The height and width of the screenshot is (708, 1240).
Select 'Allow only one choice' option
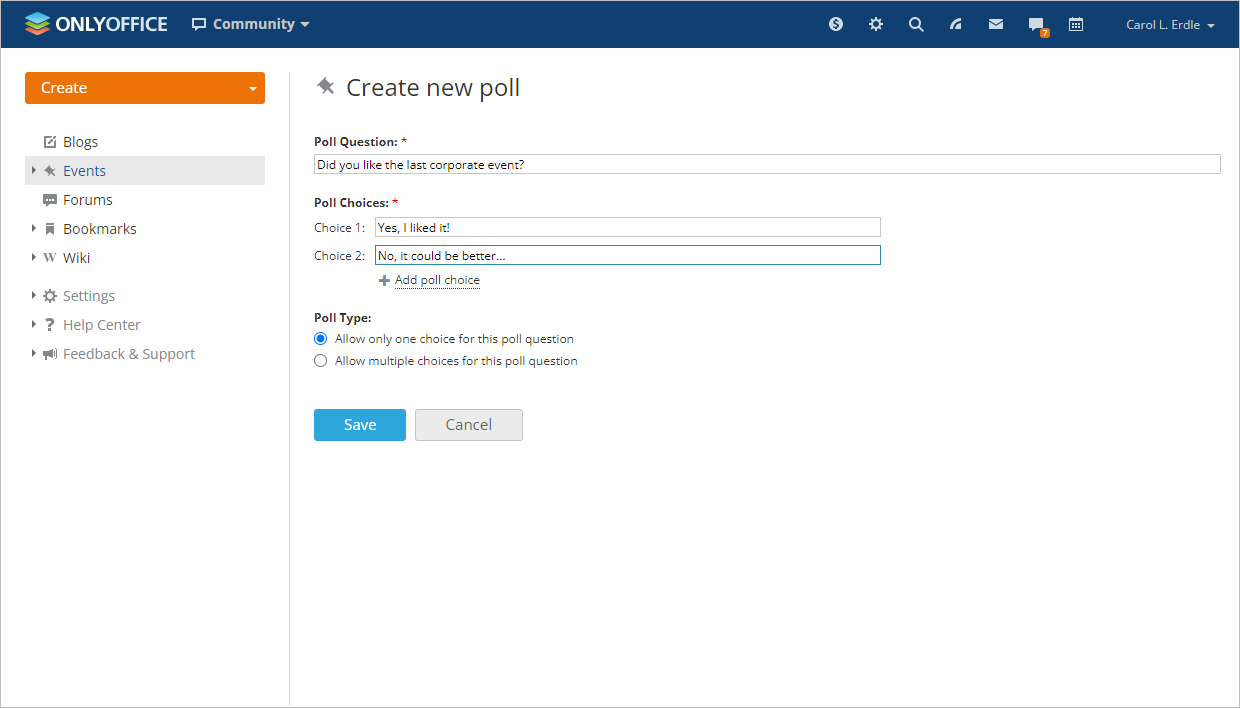[x=320, y=338]
